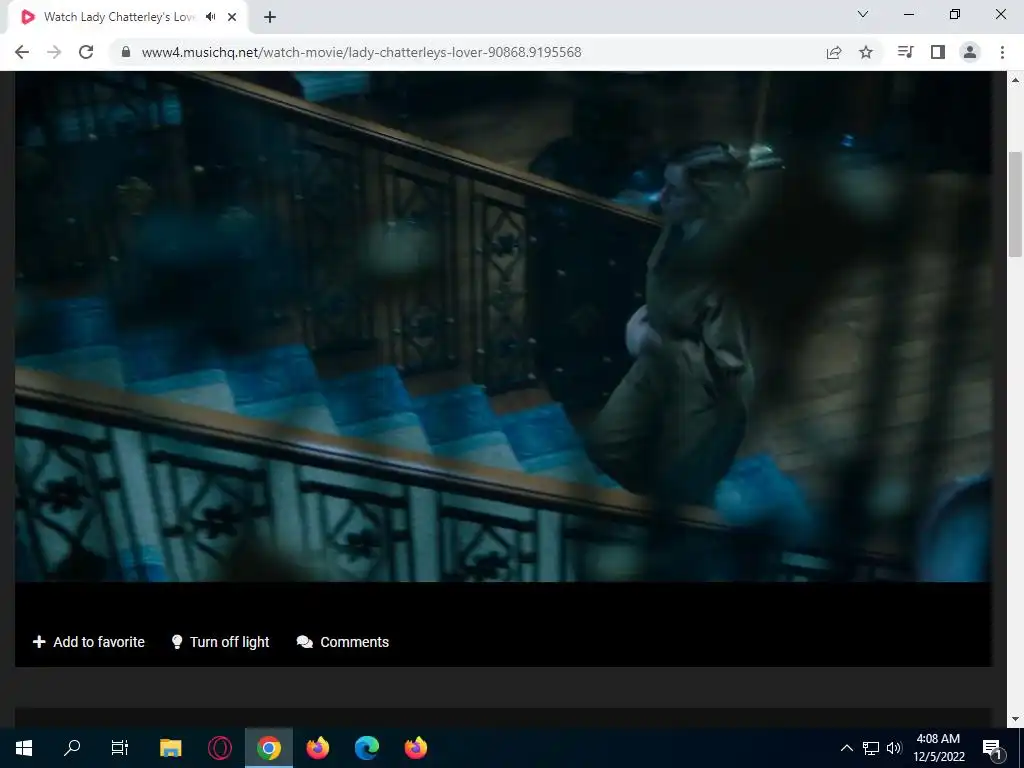Open media controls in Chrome toolbar
Viewport: 1024px width, 768px height.
905,52
